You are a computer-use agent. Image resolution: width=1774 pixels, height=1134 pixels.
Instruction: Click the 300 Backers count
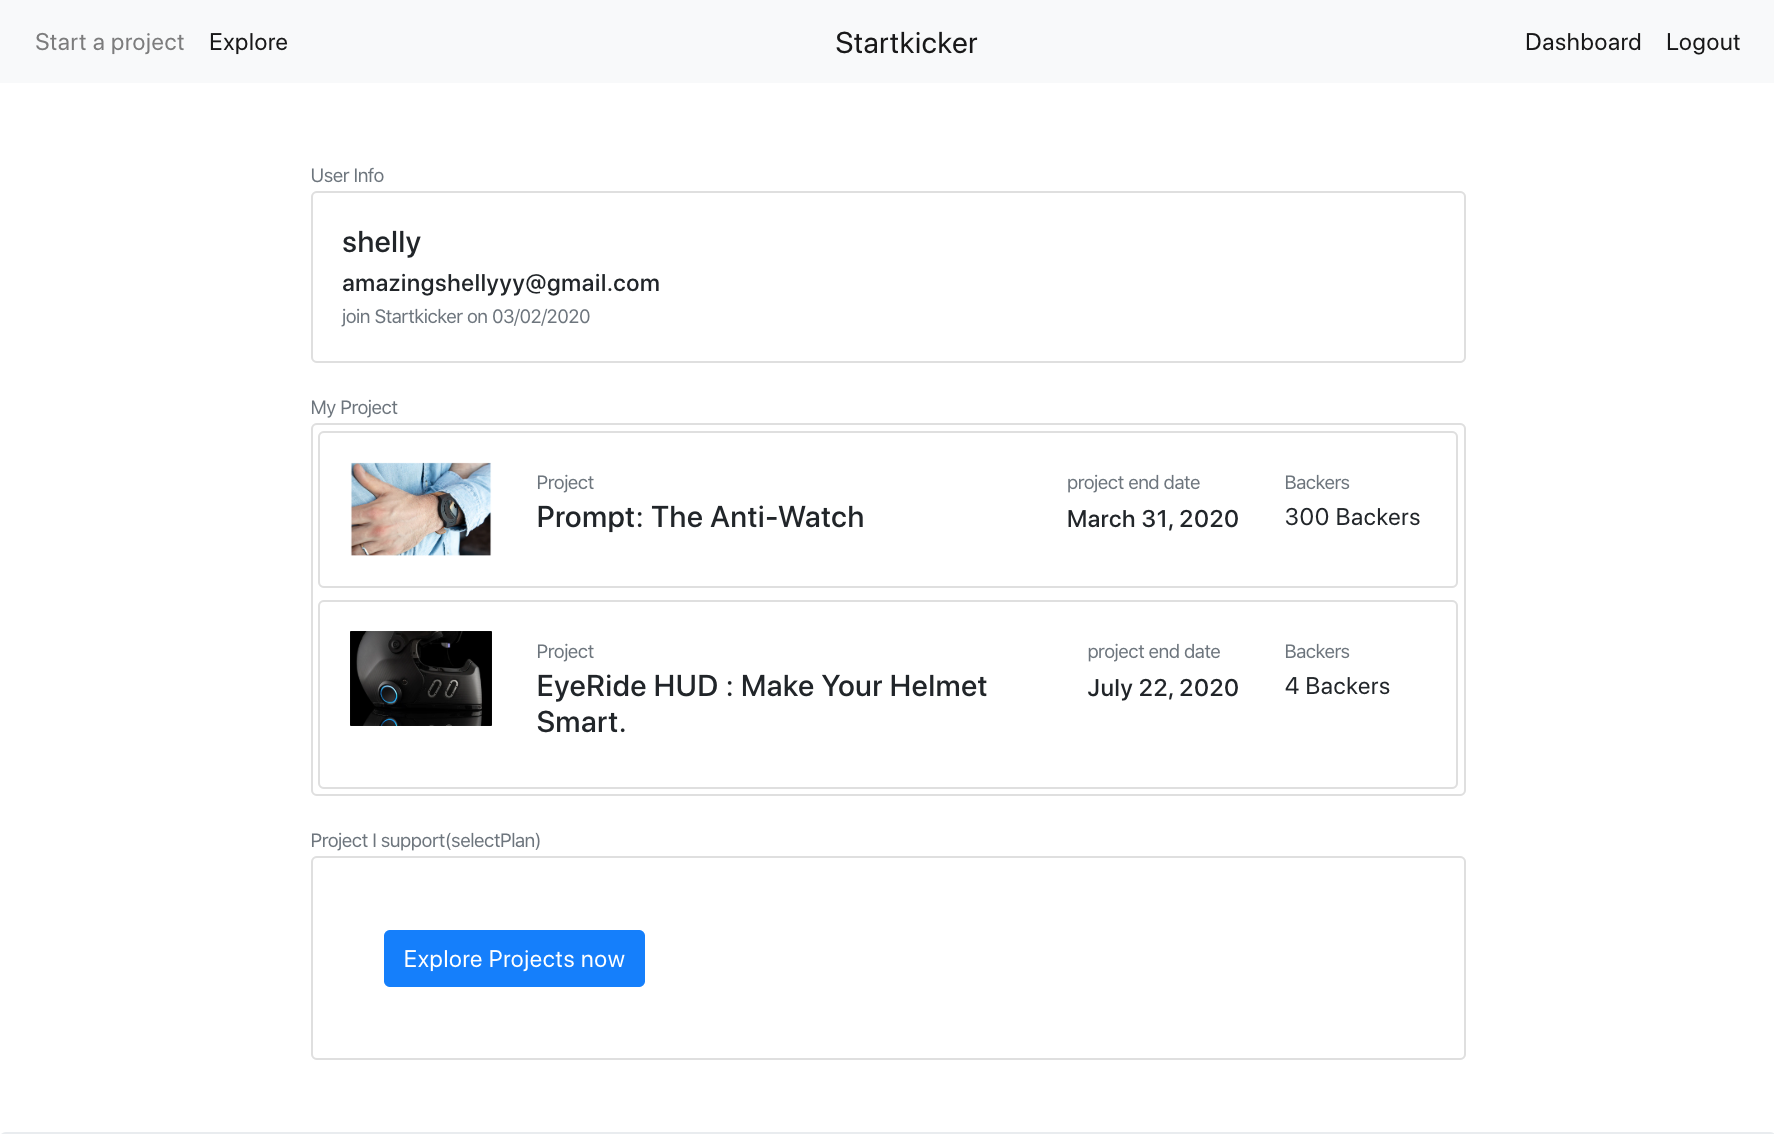(x=1352, y=517)
